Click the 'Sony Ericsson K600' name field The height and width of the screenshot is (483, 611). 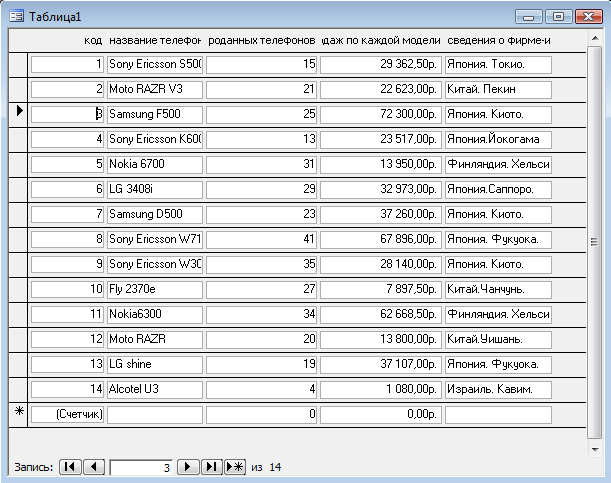tap(155, 139)
